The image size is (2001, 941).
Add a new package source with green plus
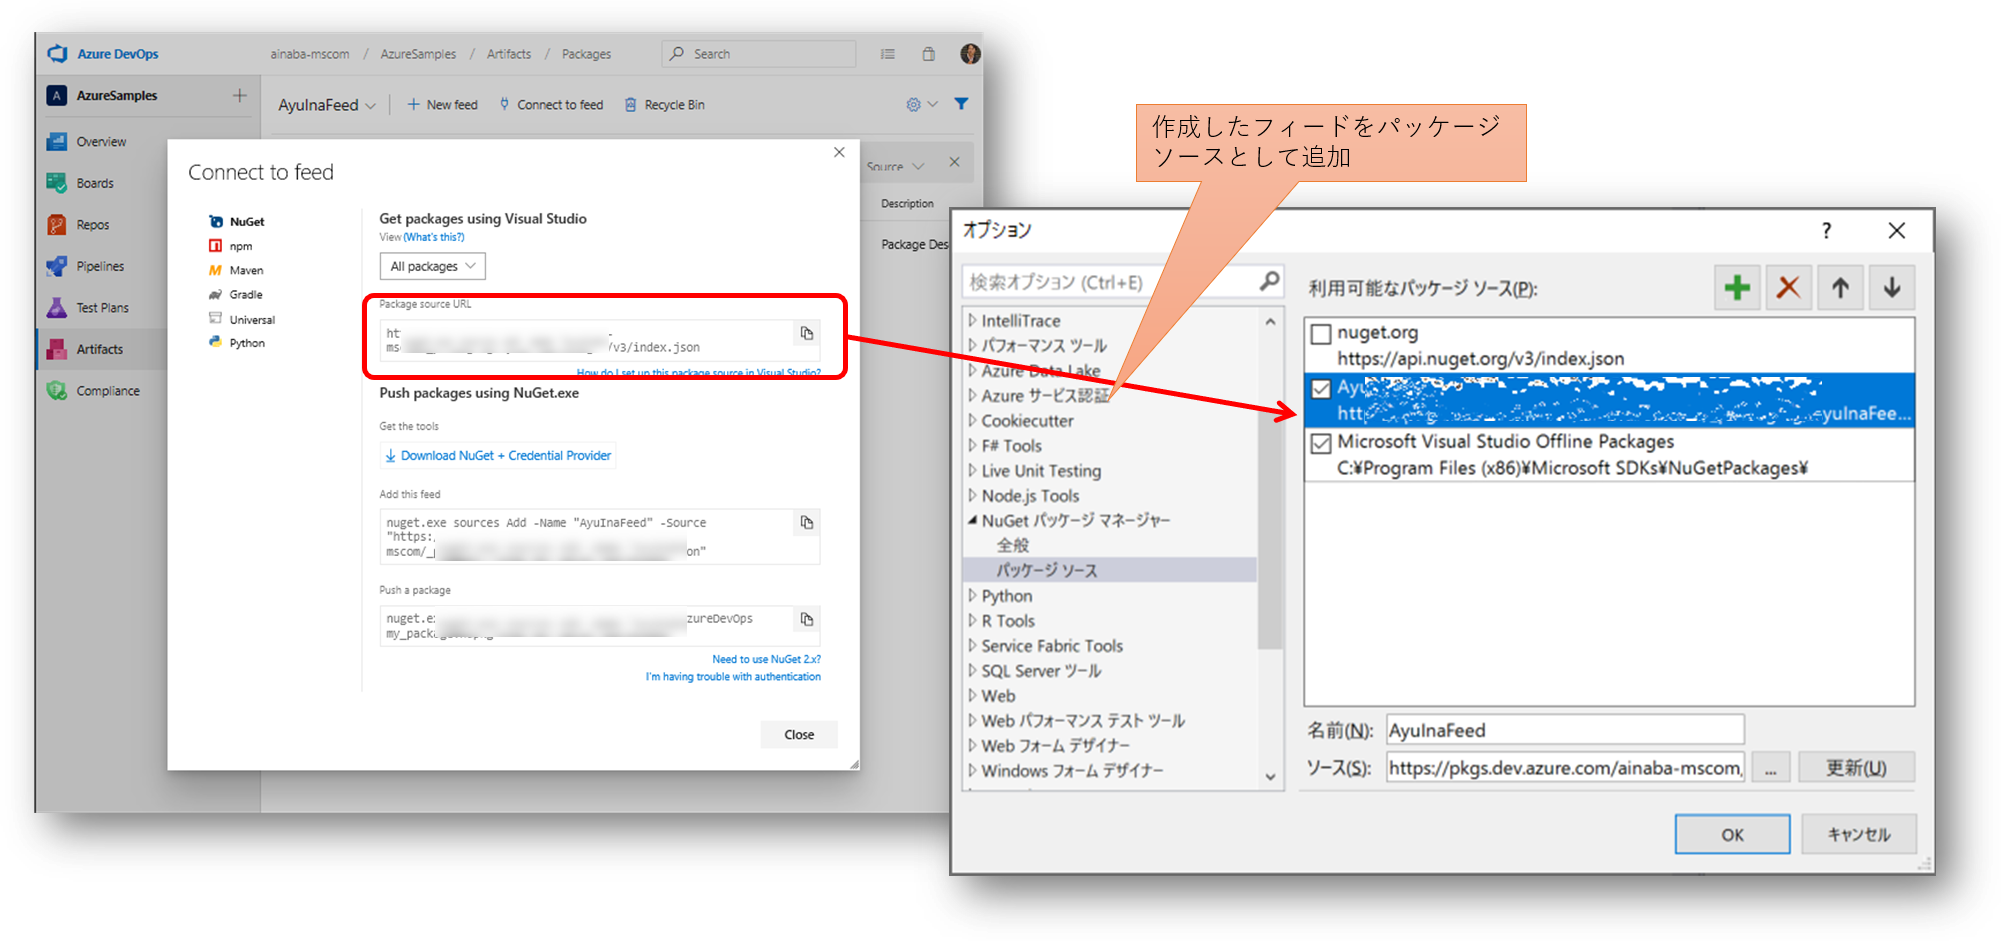[x=1738, y=288]
